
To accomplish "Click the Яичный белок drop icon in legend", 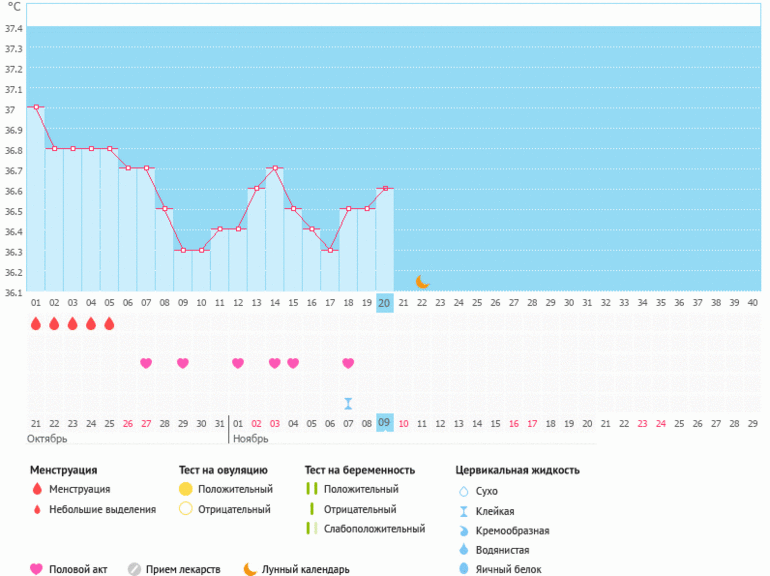I will coord(462,569).
